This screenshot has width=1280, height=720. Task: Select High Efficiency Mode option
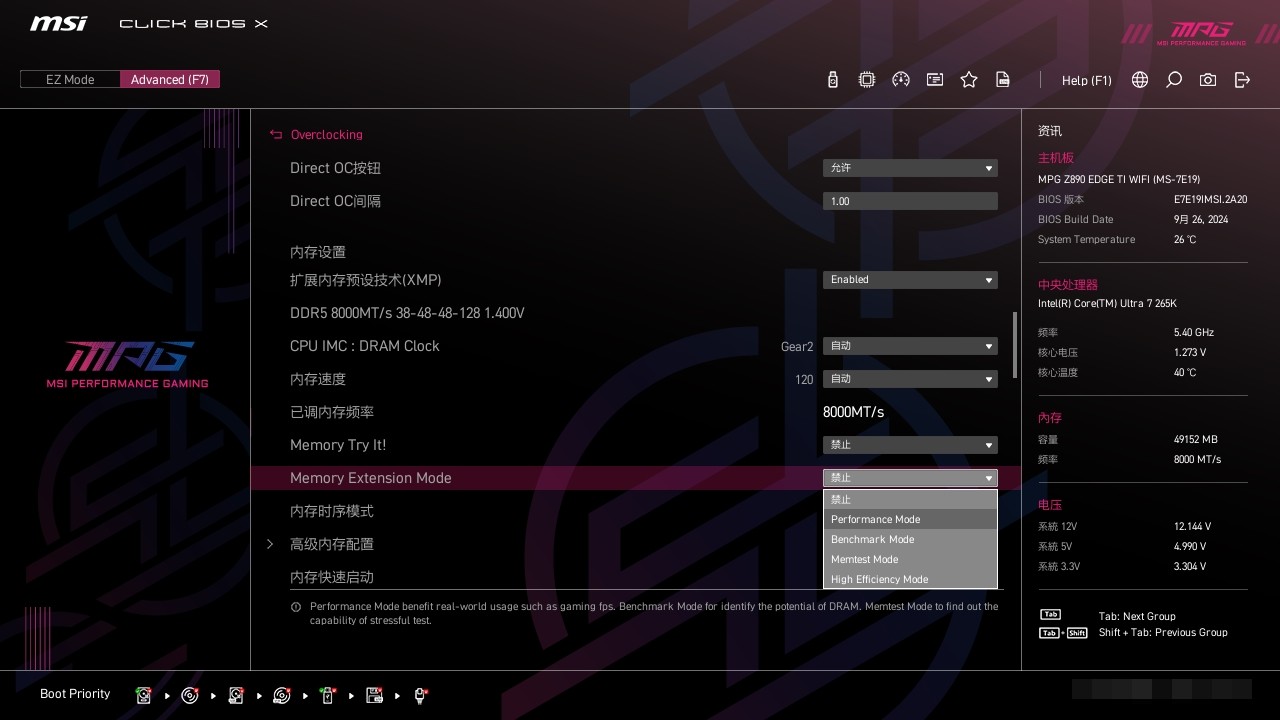click(x=910, y=579)
